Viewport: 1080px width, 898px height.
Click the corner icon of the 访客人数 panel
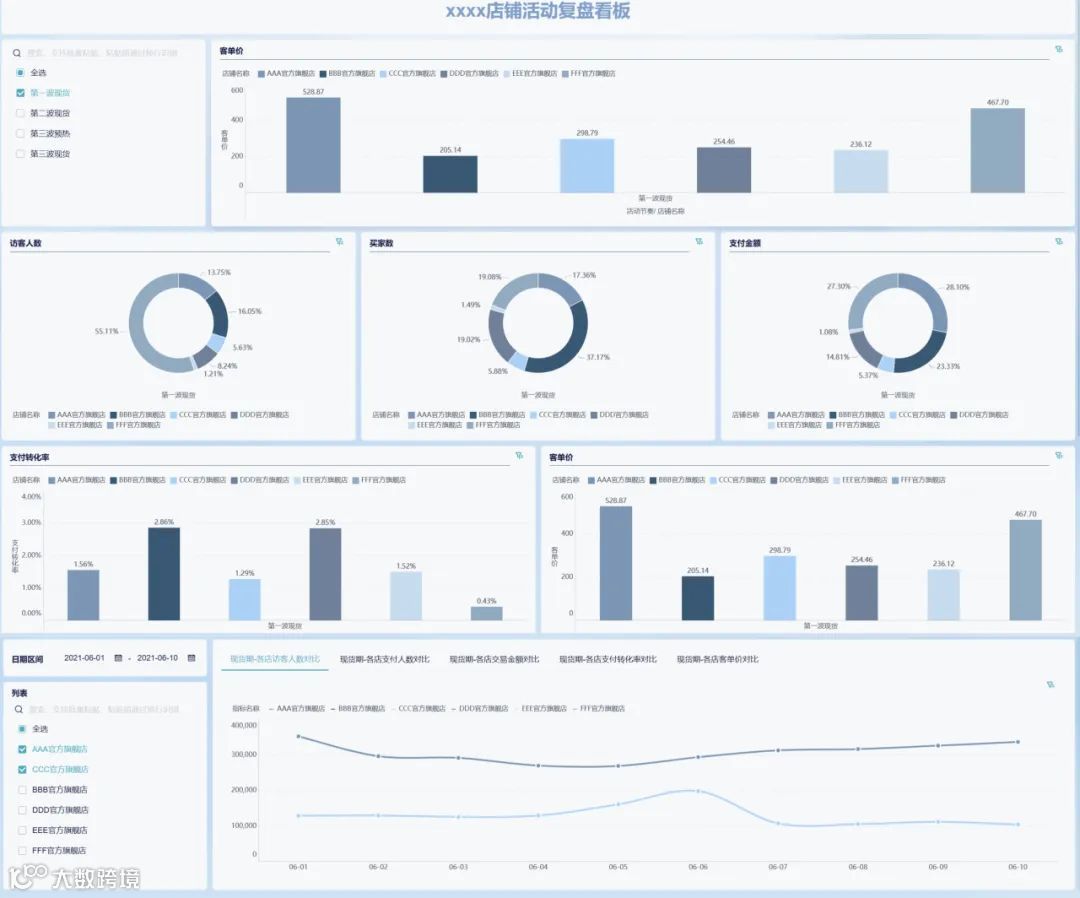pyautogui.click(x=340, y=241)
